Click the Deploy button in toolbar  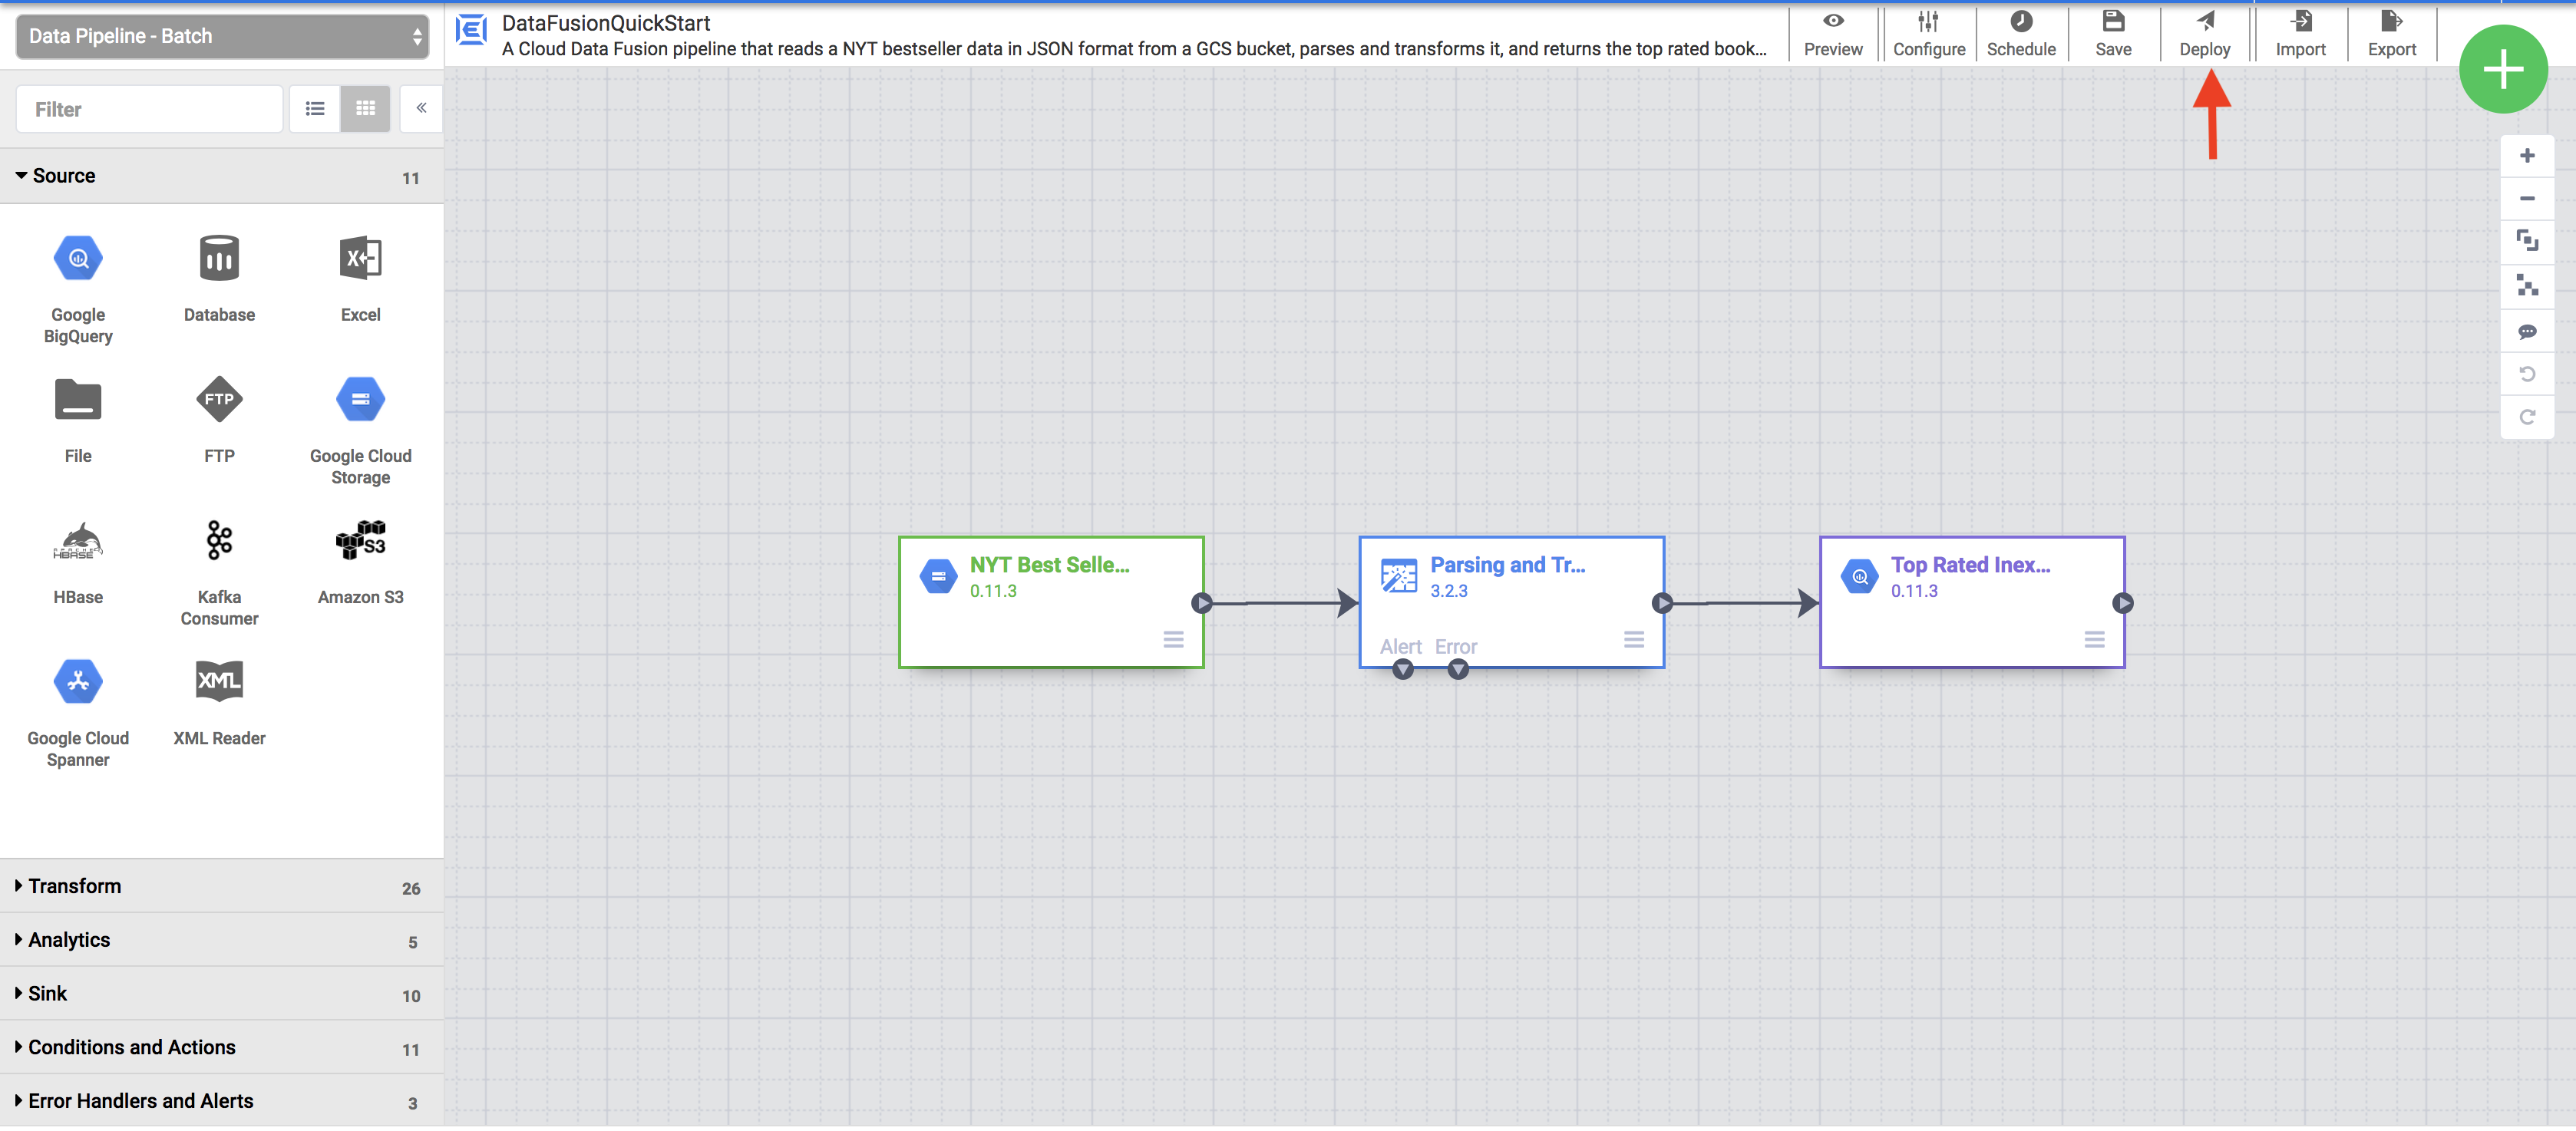[x=2204, y=31]
